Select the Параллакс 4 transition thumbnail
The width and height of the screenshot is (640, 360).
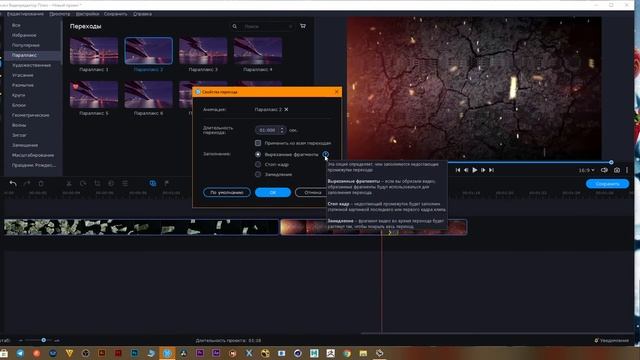point(258,51)
